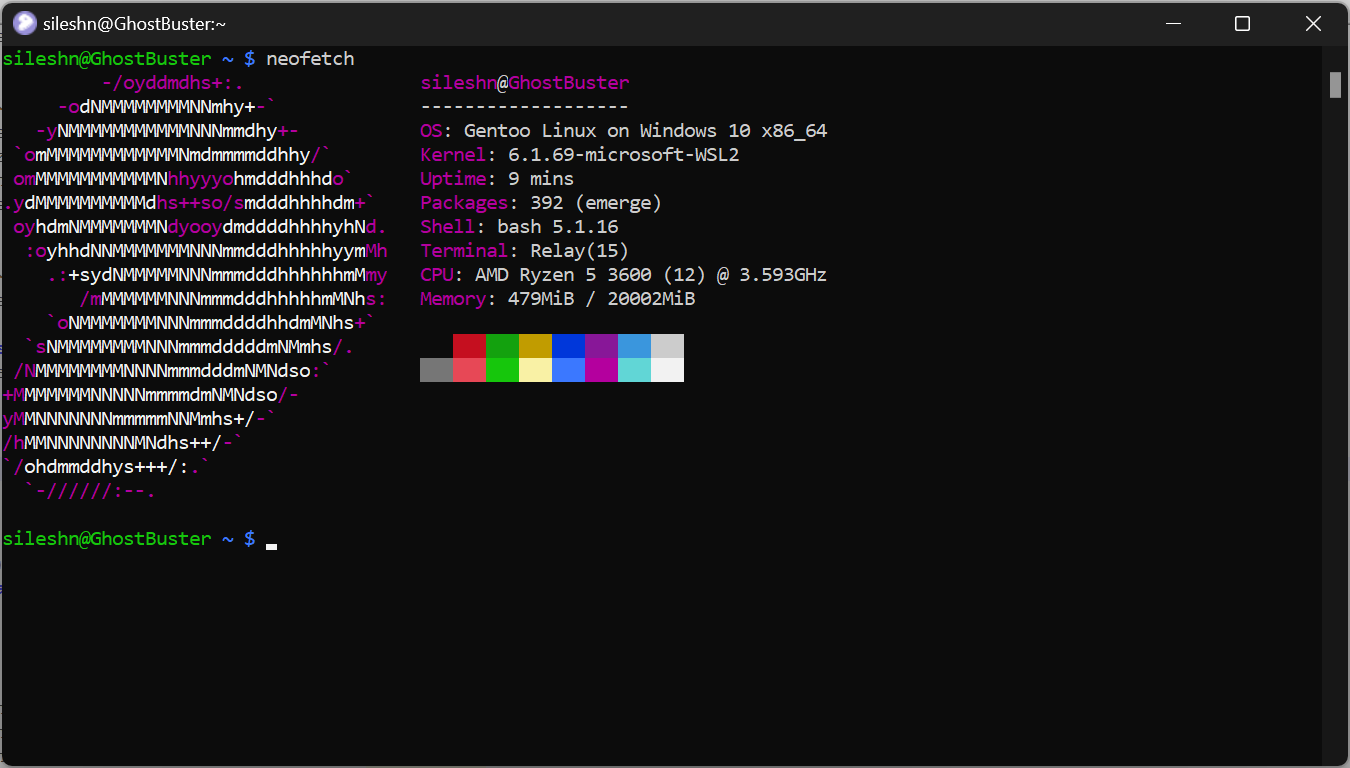Click the Terminal Relay(15) line
This screenshot has width=1350, height=768.
pyautogui.click(x=525, y=251)
